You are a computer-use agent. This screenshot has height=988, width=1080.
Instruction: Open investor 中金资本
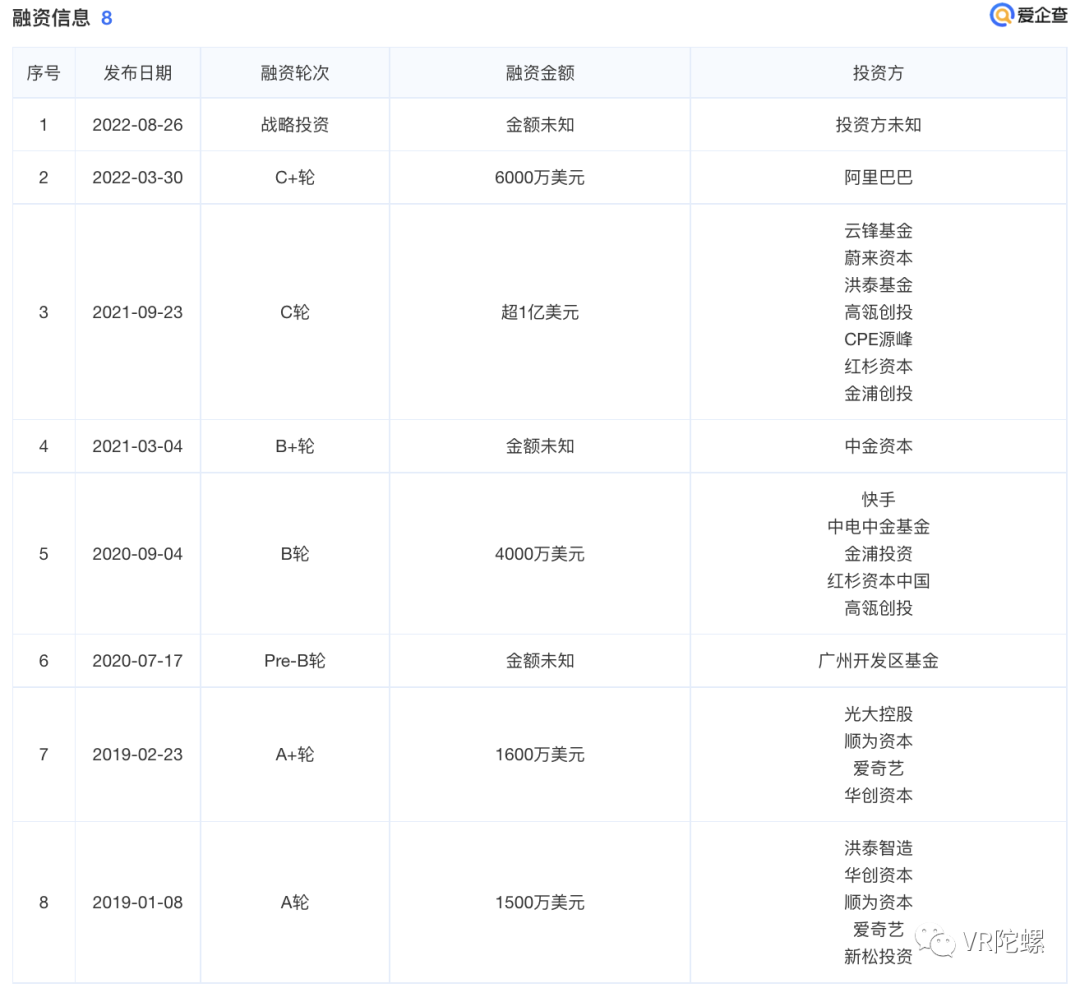pyautogui.click(x=878, y=446)
